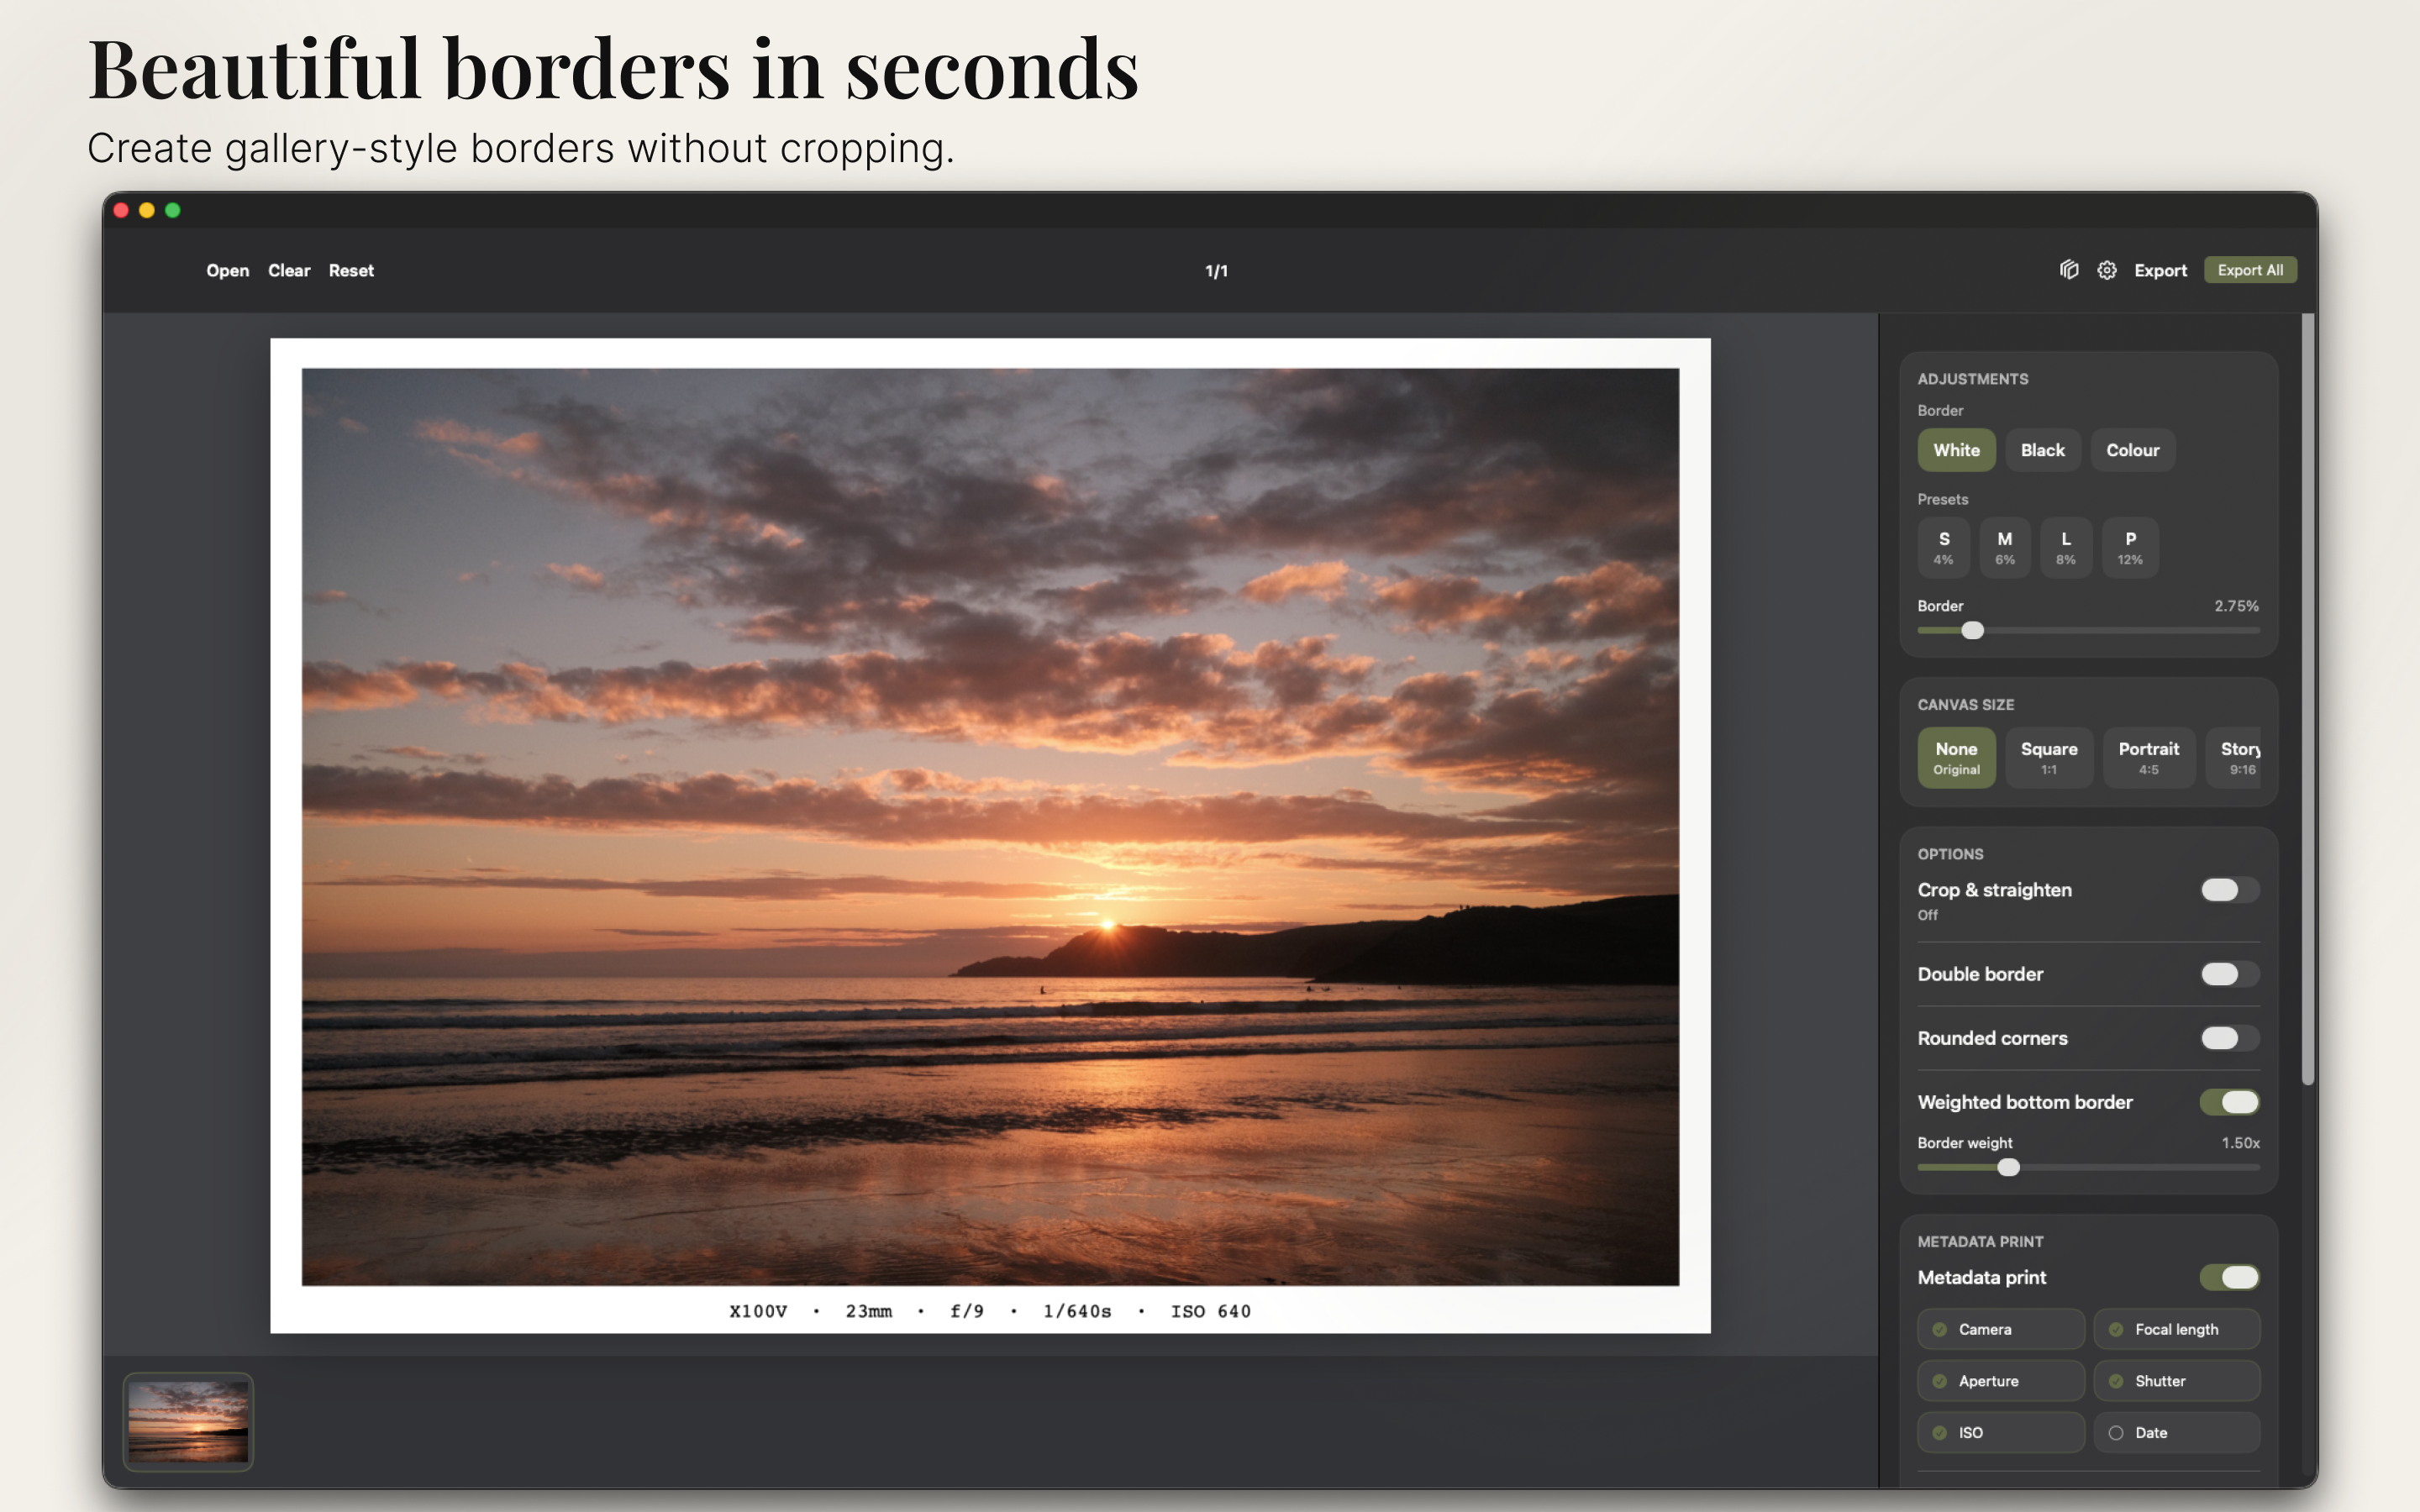Minimize window with yellow button
Viewport: 2420px width, 1512px height.
[147, 210]
